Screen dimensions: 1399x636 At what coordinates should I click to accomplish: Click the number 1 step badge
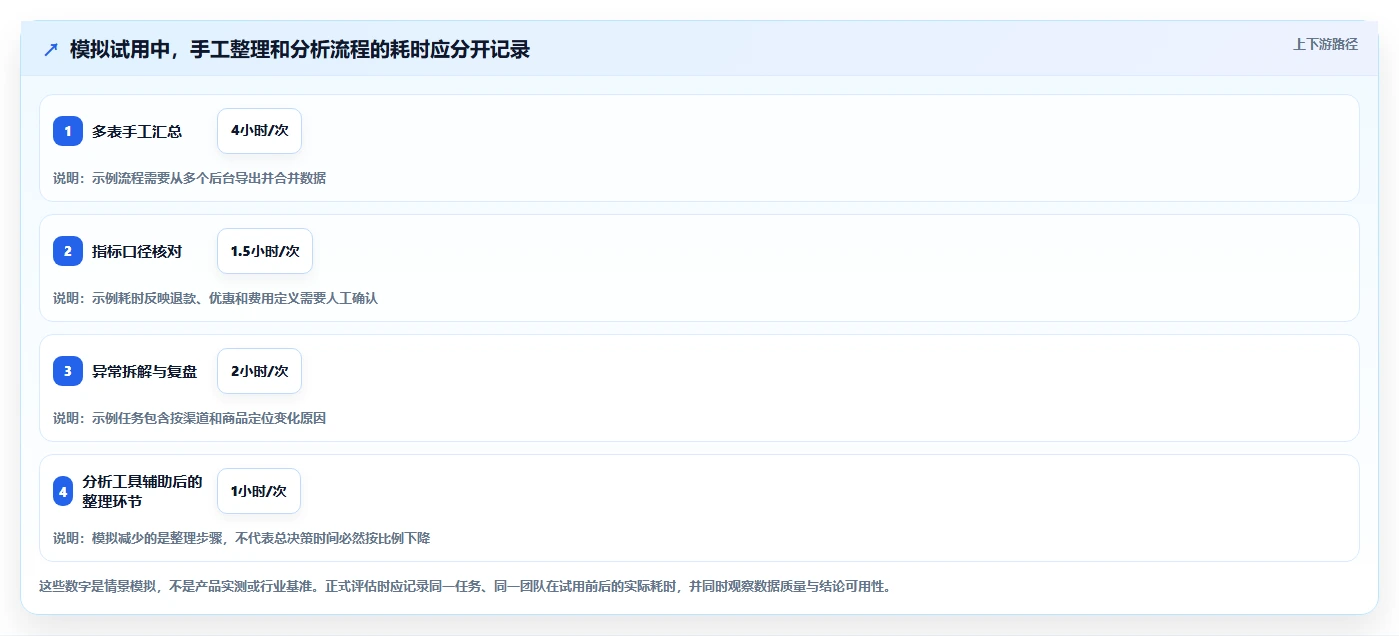click(68, 131)
